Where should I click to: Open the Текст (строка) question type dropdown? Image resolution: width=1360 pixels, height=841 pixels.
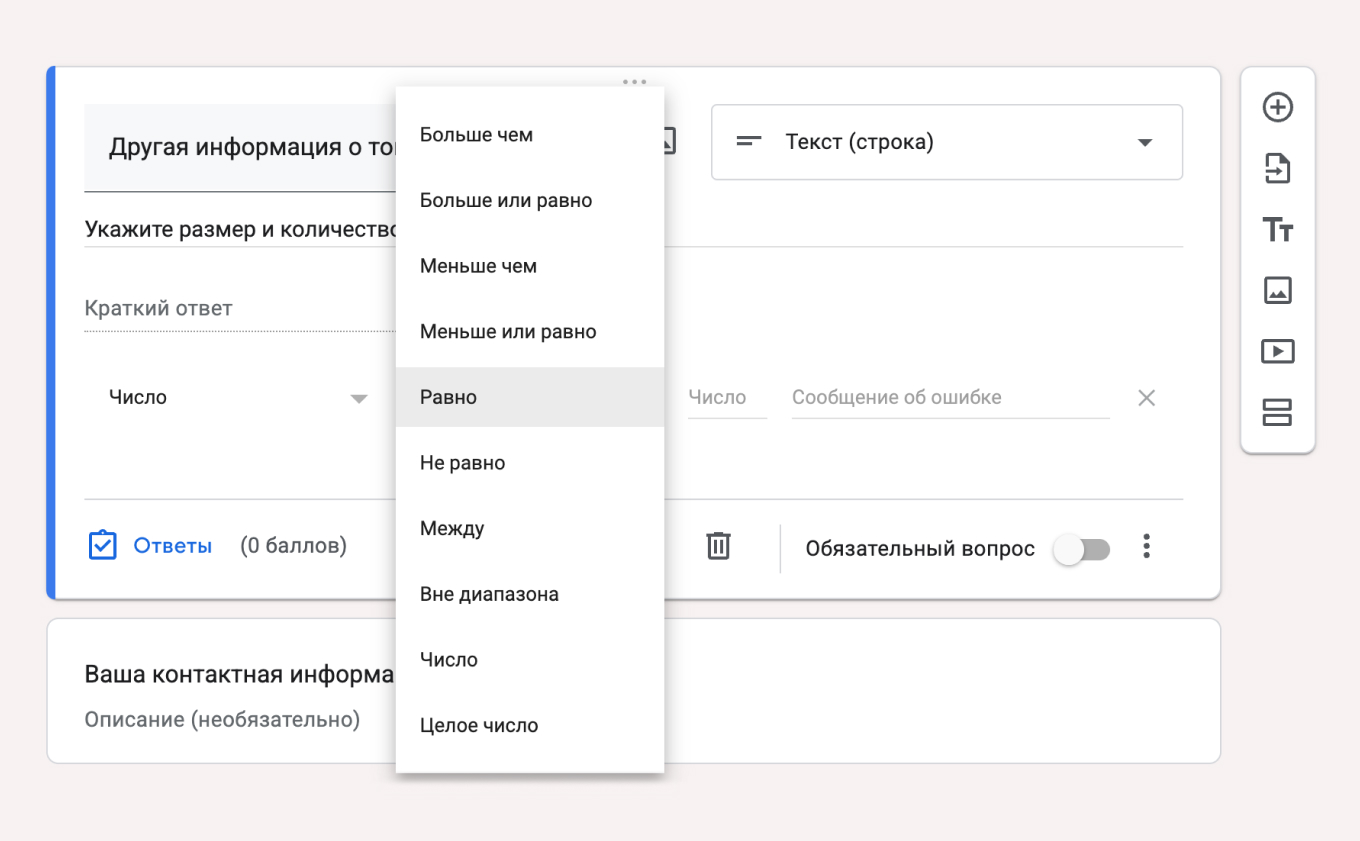click(x=946, y=142)
